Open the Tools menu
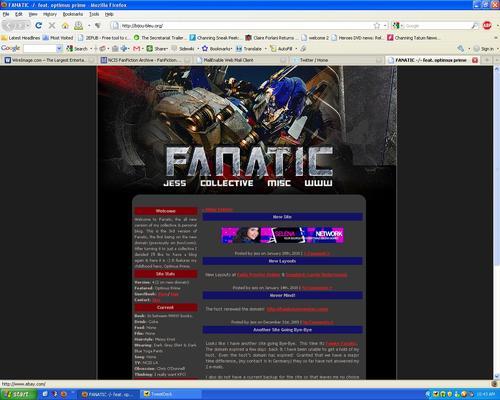 tap(94, 14)
